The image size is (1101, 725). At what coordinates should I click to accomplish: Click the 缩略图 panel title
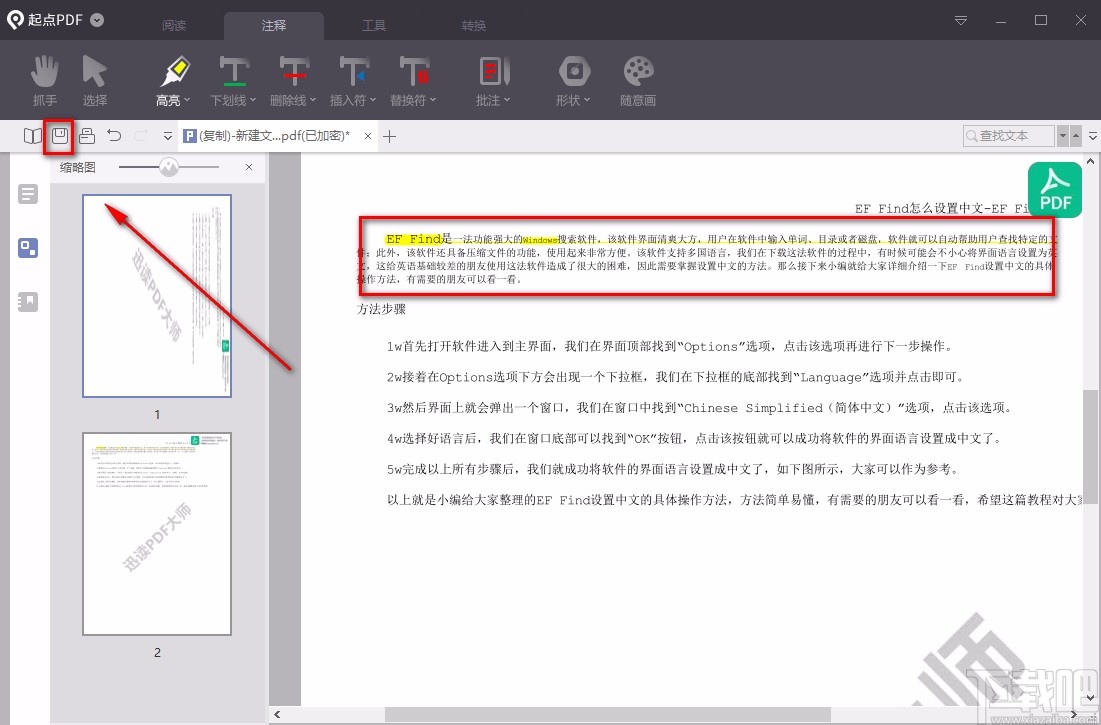point(77,167)
